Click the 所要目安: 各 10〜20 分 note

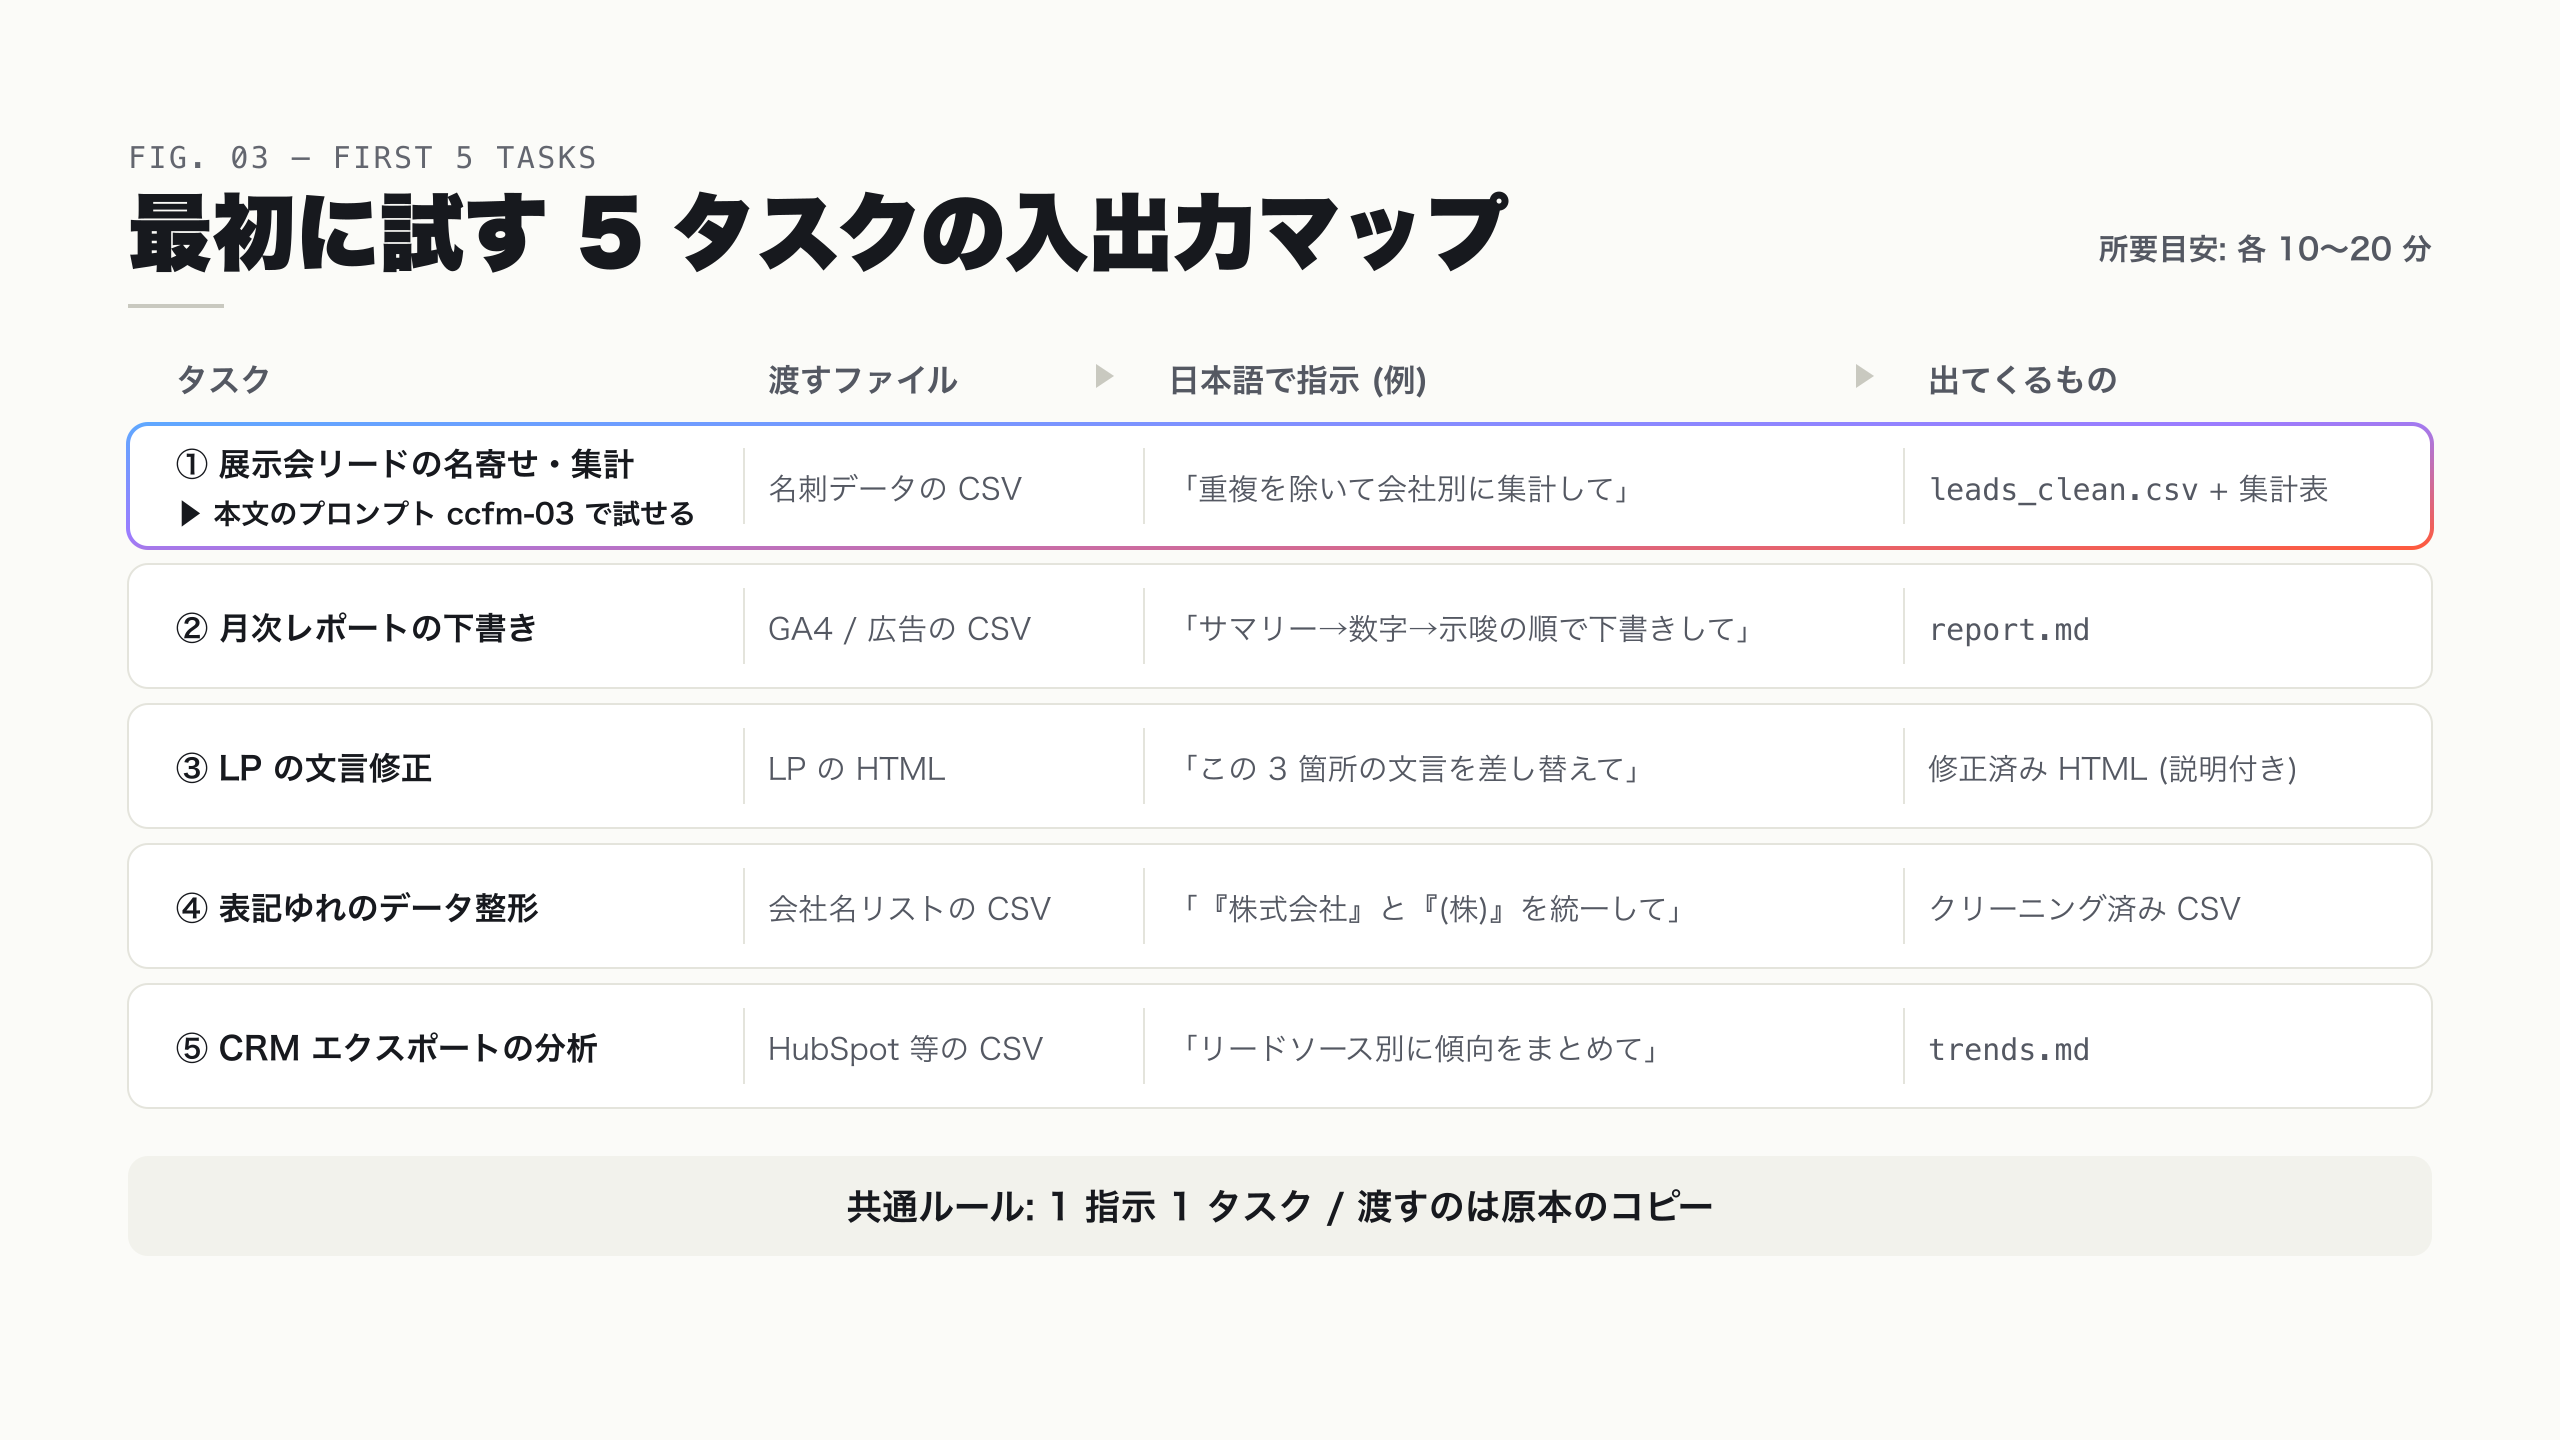(x=2265, y=249)
